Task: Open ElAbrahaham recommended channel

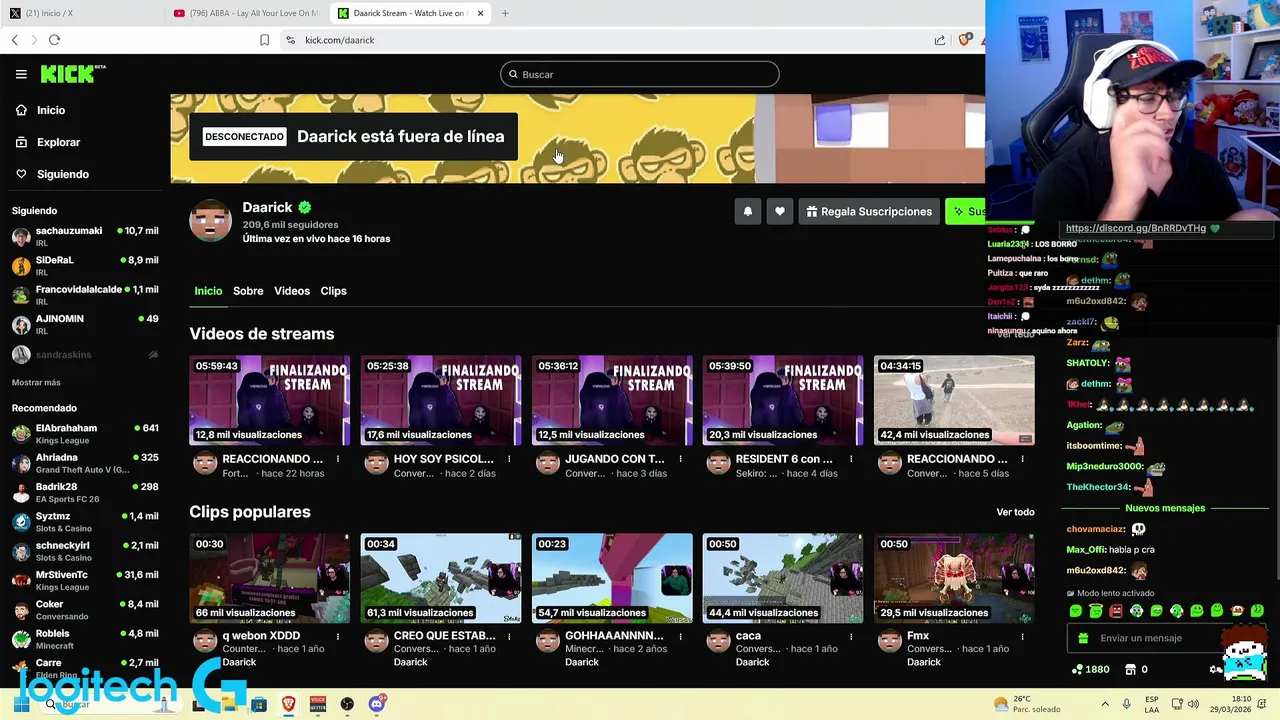Action: [x=85, y=433]
